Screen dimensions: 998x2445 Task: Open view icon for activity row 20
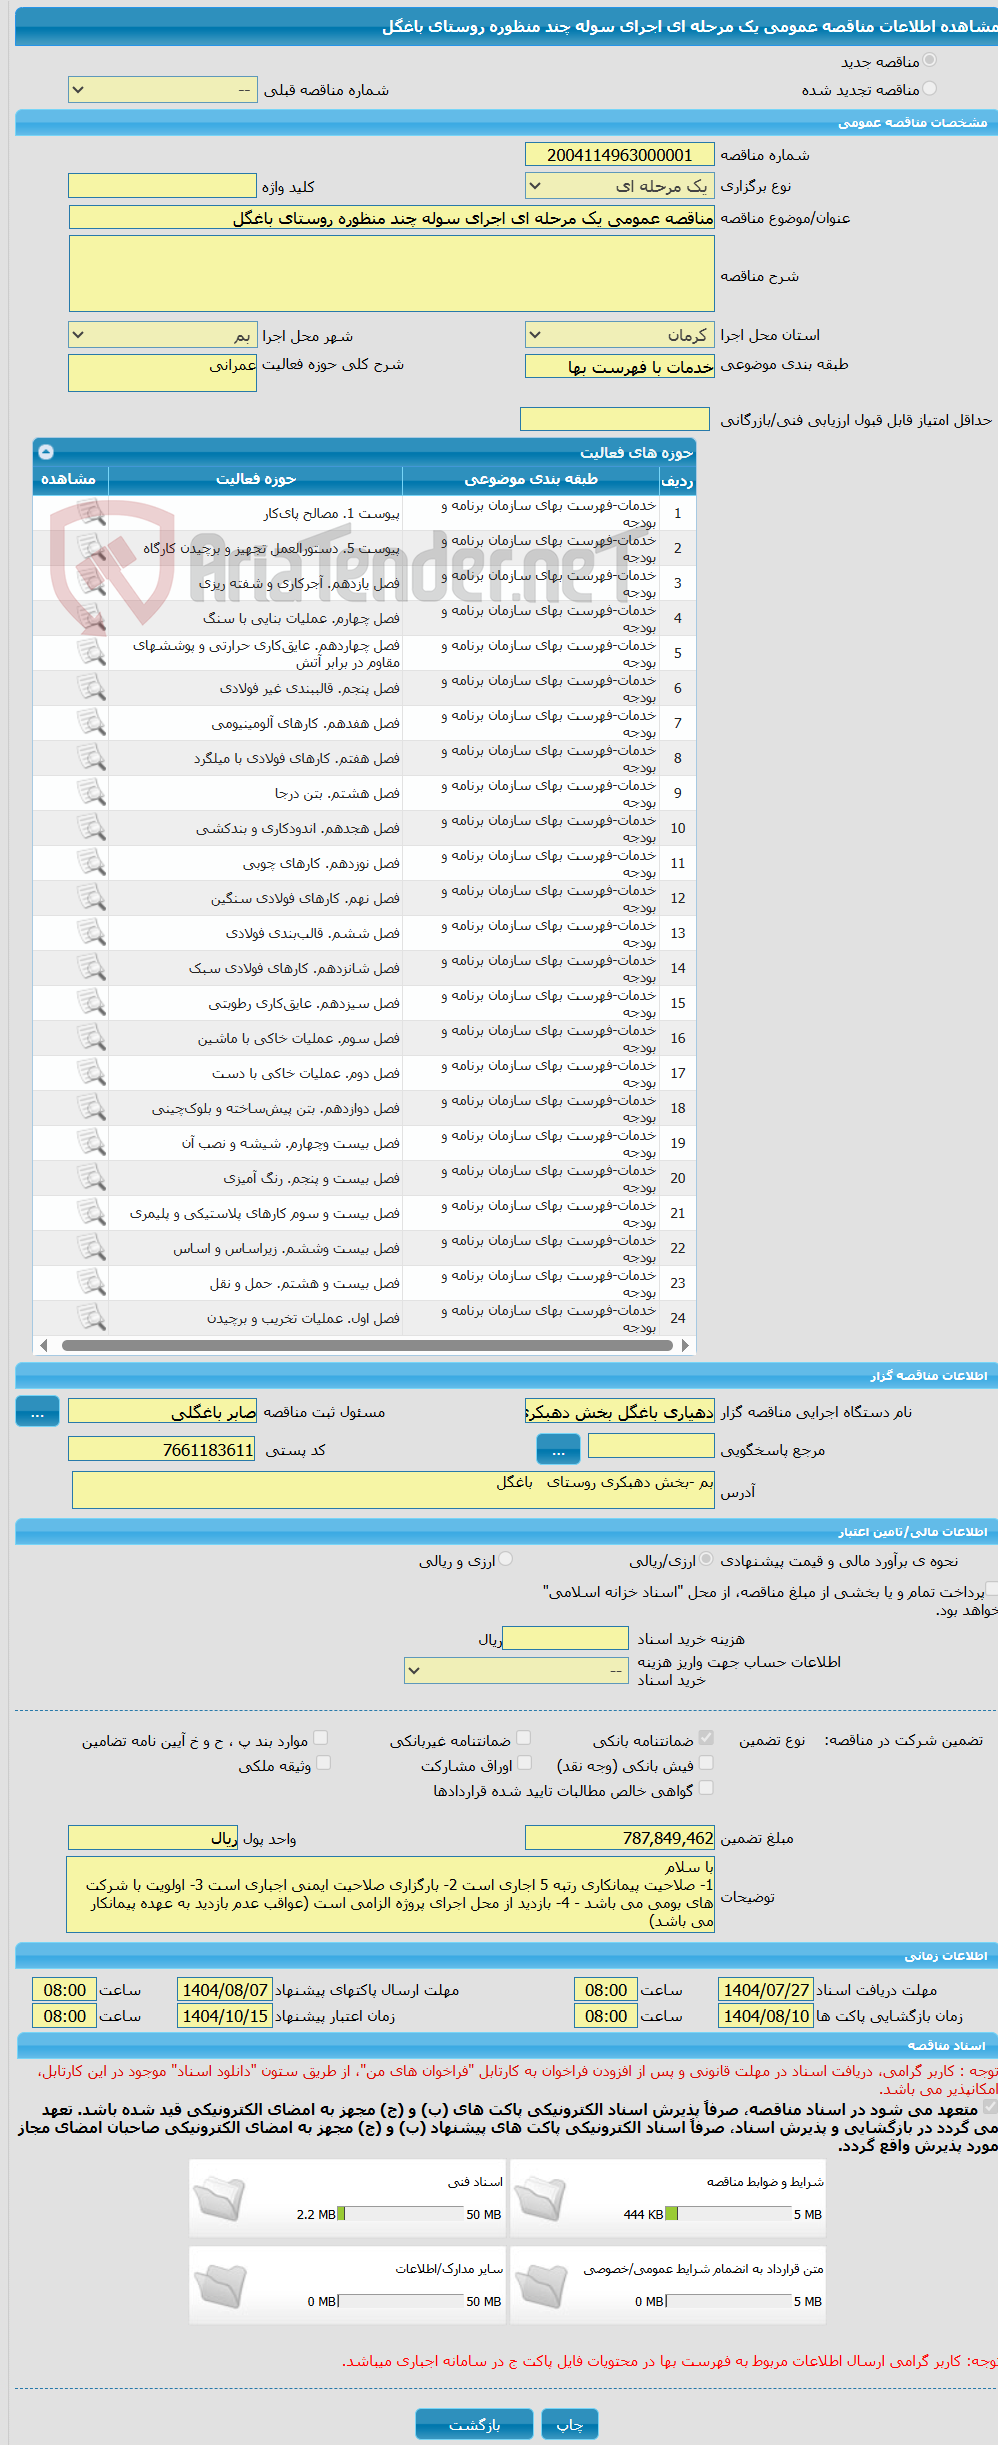tap(91, 1178)
